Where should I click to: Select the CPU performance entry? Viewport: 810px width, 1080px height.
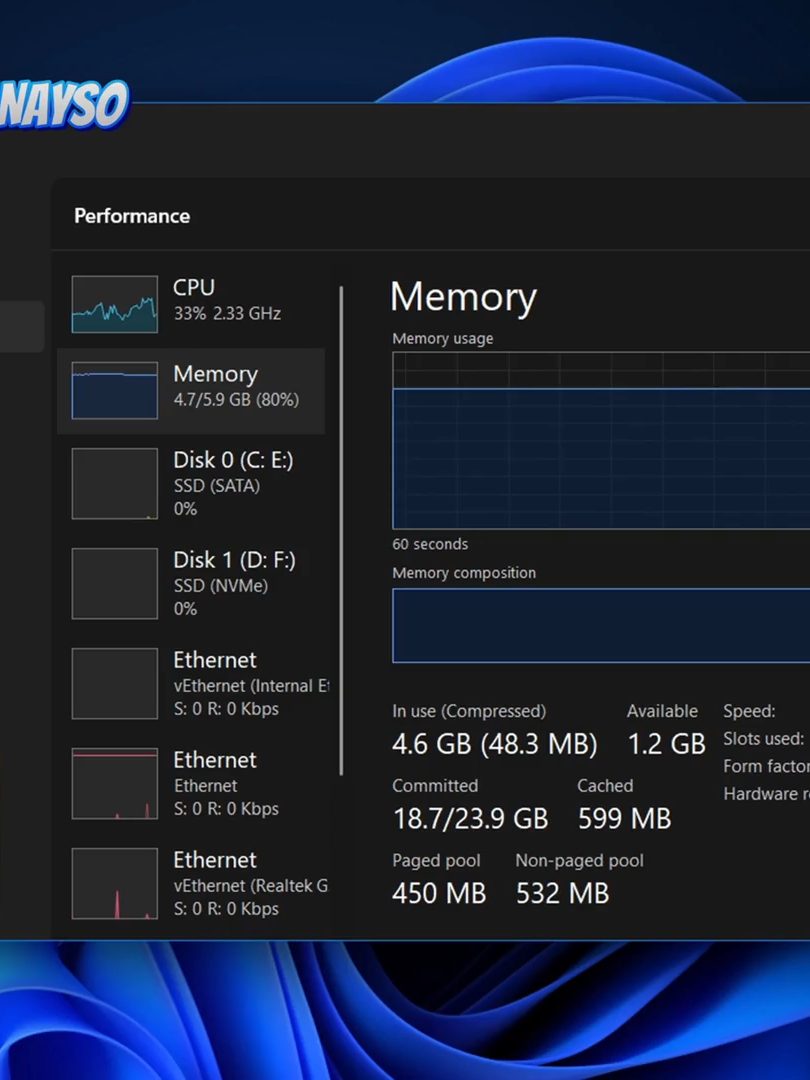pos(191,304)
